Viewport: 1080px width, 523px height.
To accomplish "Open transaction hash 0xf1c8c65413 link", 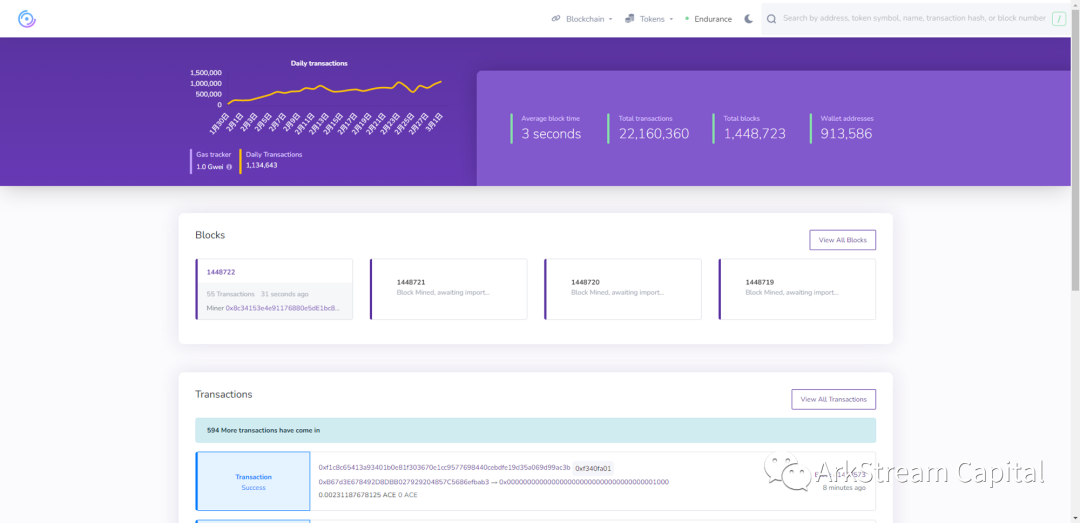I will (444, 467).
